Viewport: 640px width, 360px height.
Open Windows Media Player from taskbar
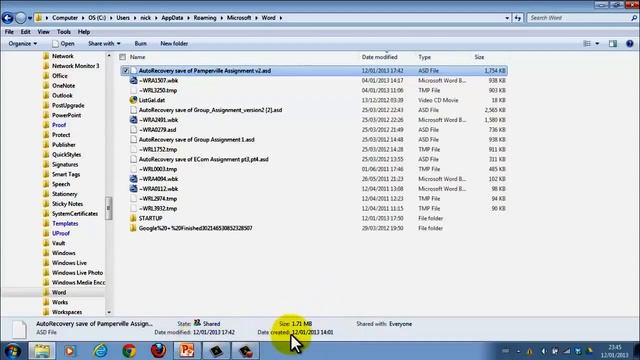70,351
